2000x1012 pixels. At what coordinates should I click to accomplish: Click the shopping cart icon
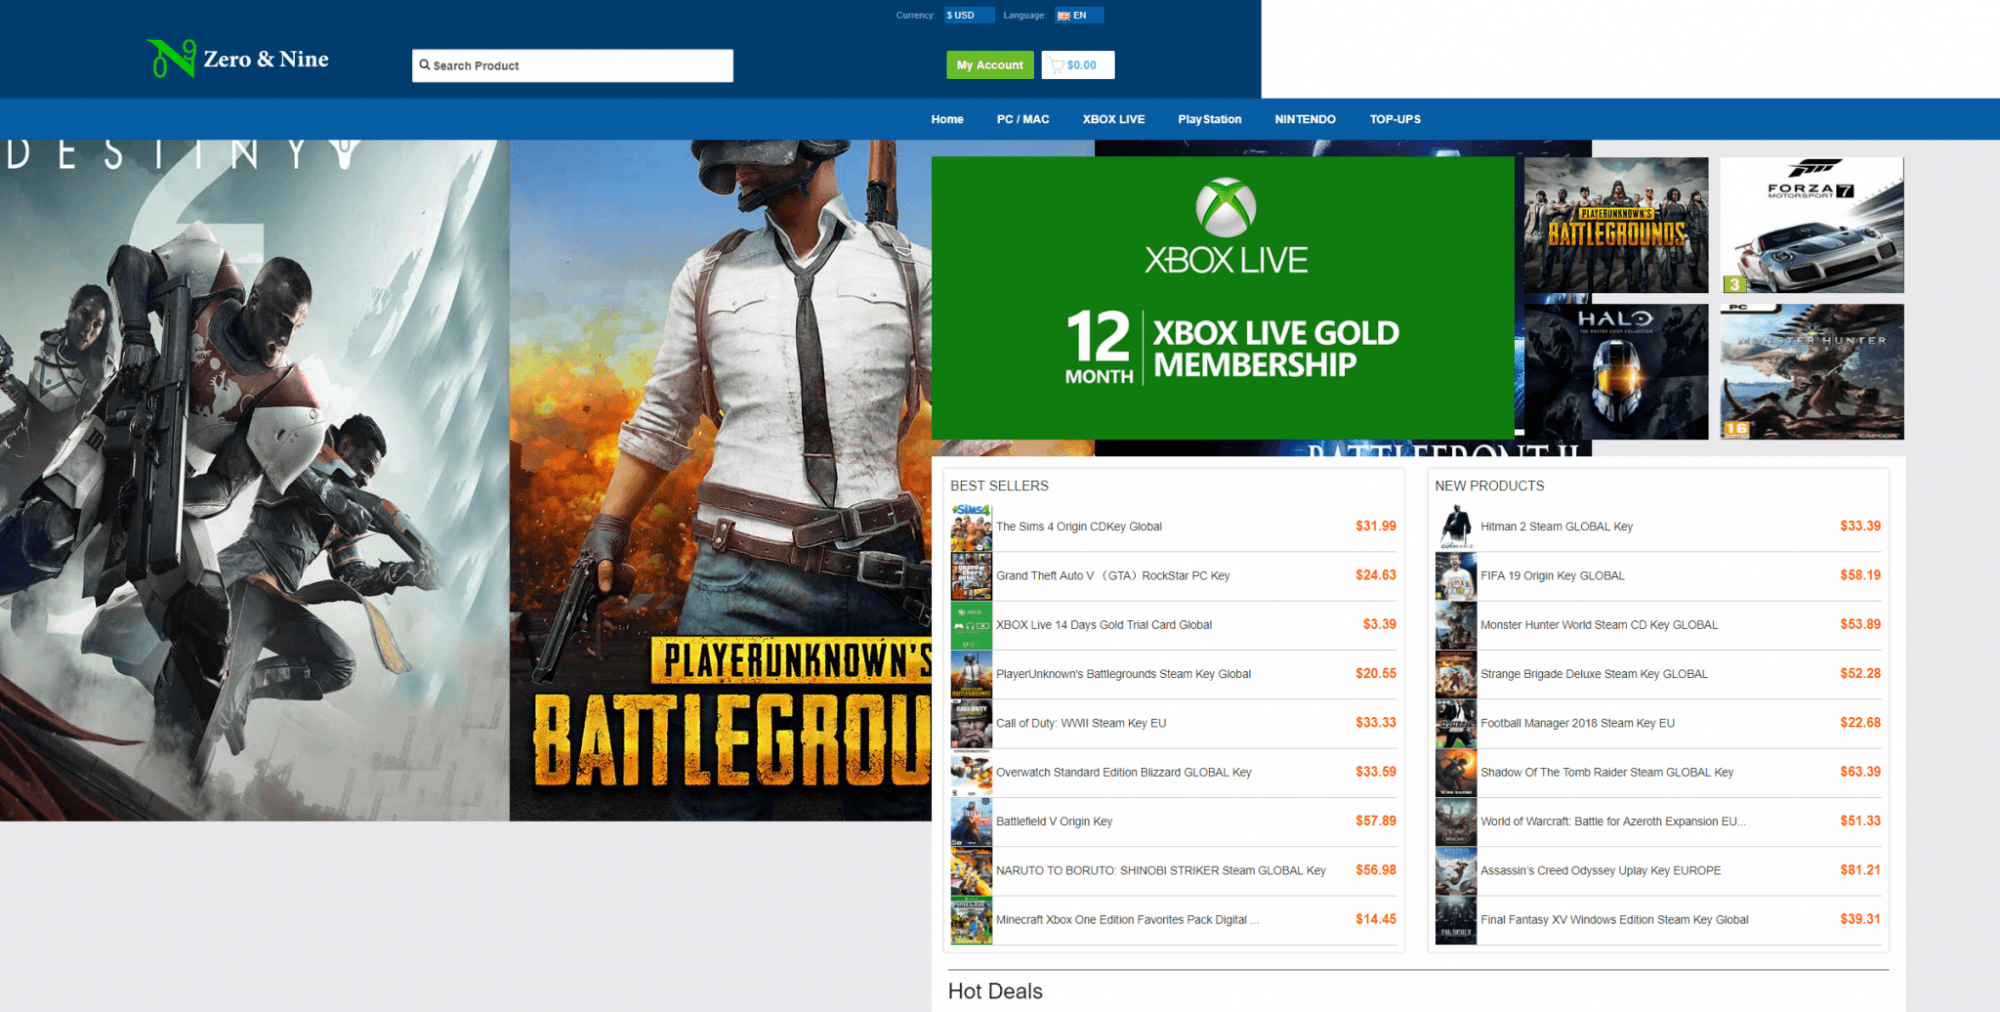tap(1056, 65)
